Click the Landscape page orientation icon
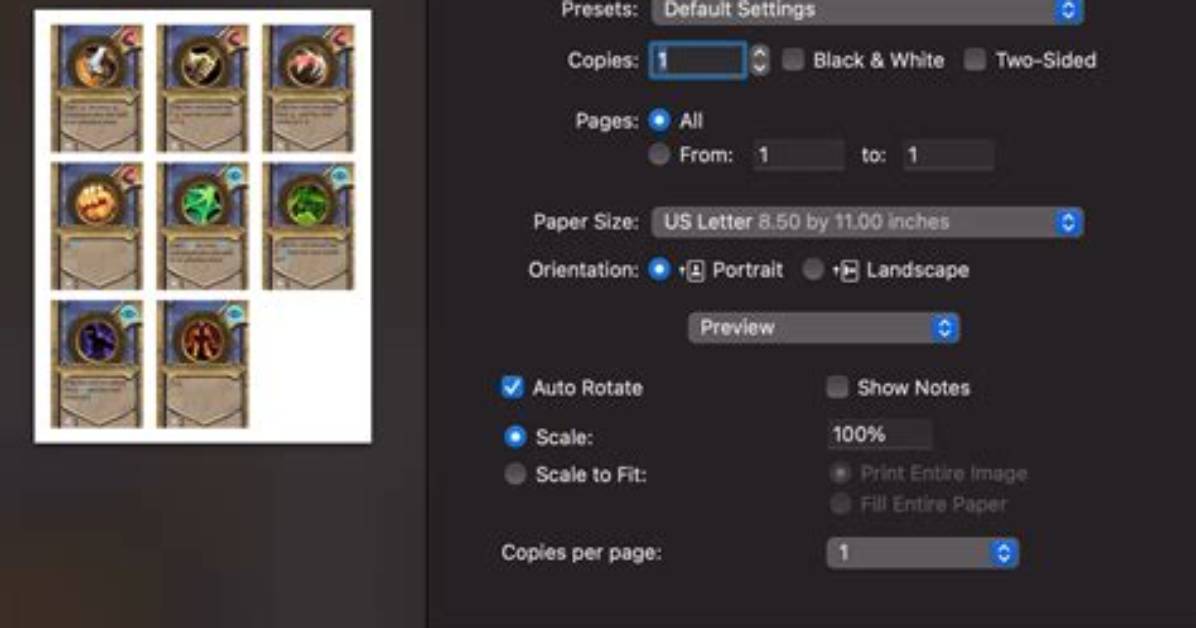 (x=846, y=270)
